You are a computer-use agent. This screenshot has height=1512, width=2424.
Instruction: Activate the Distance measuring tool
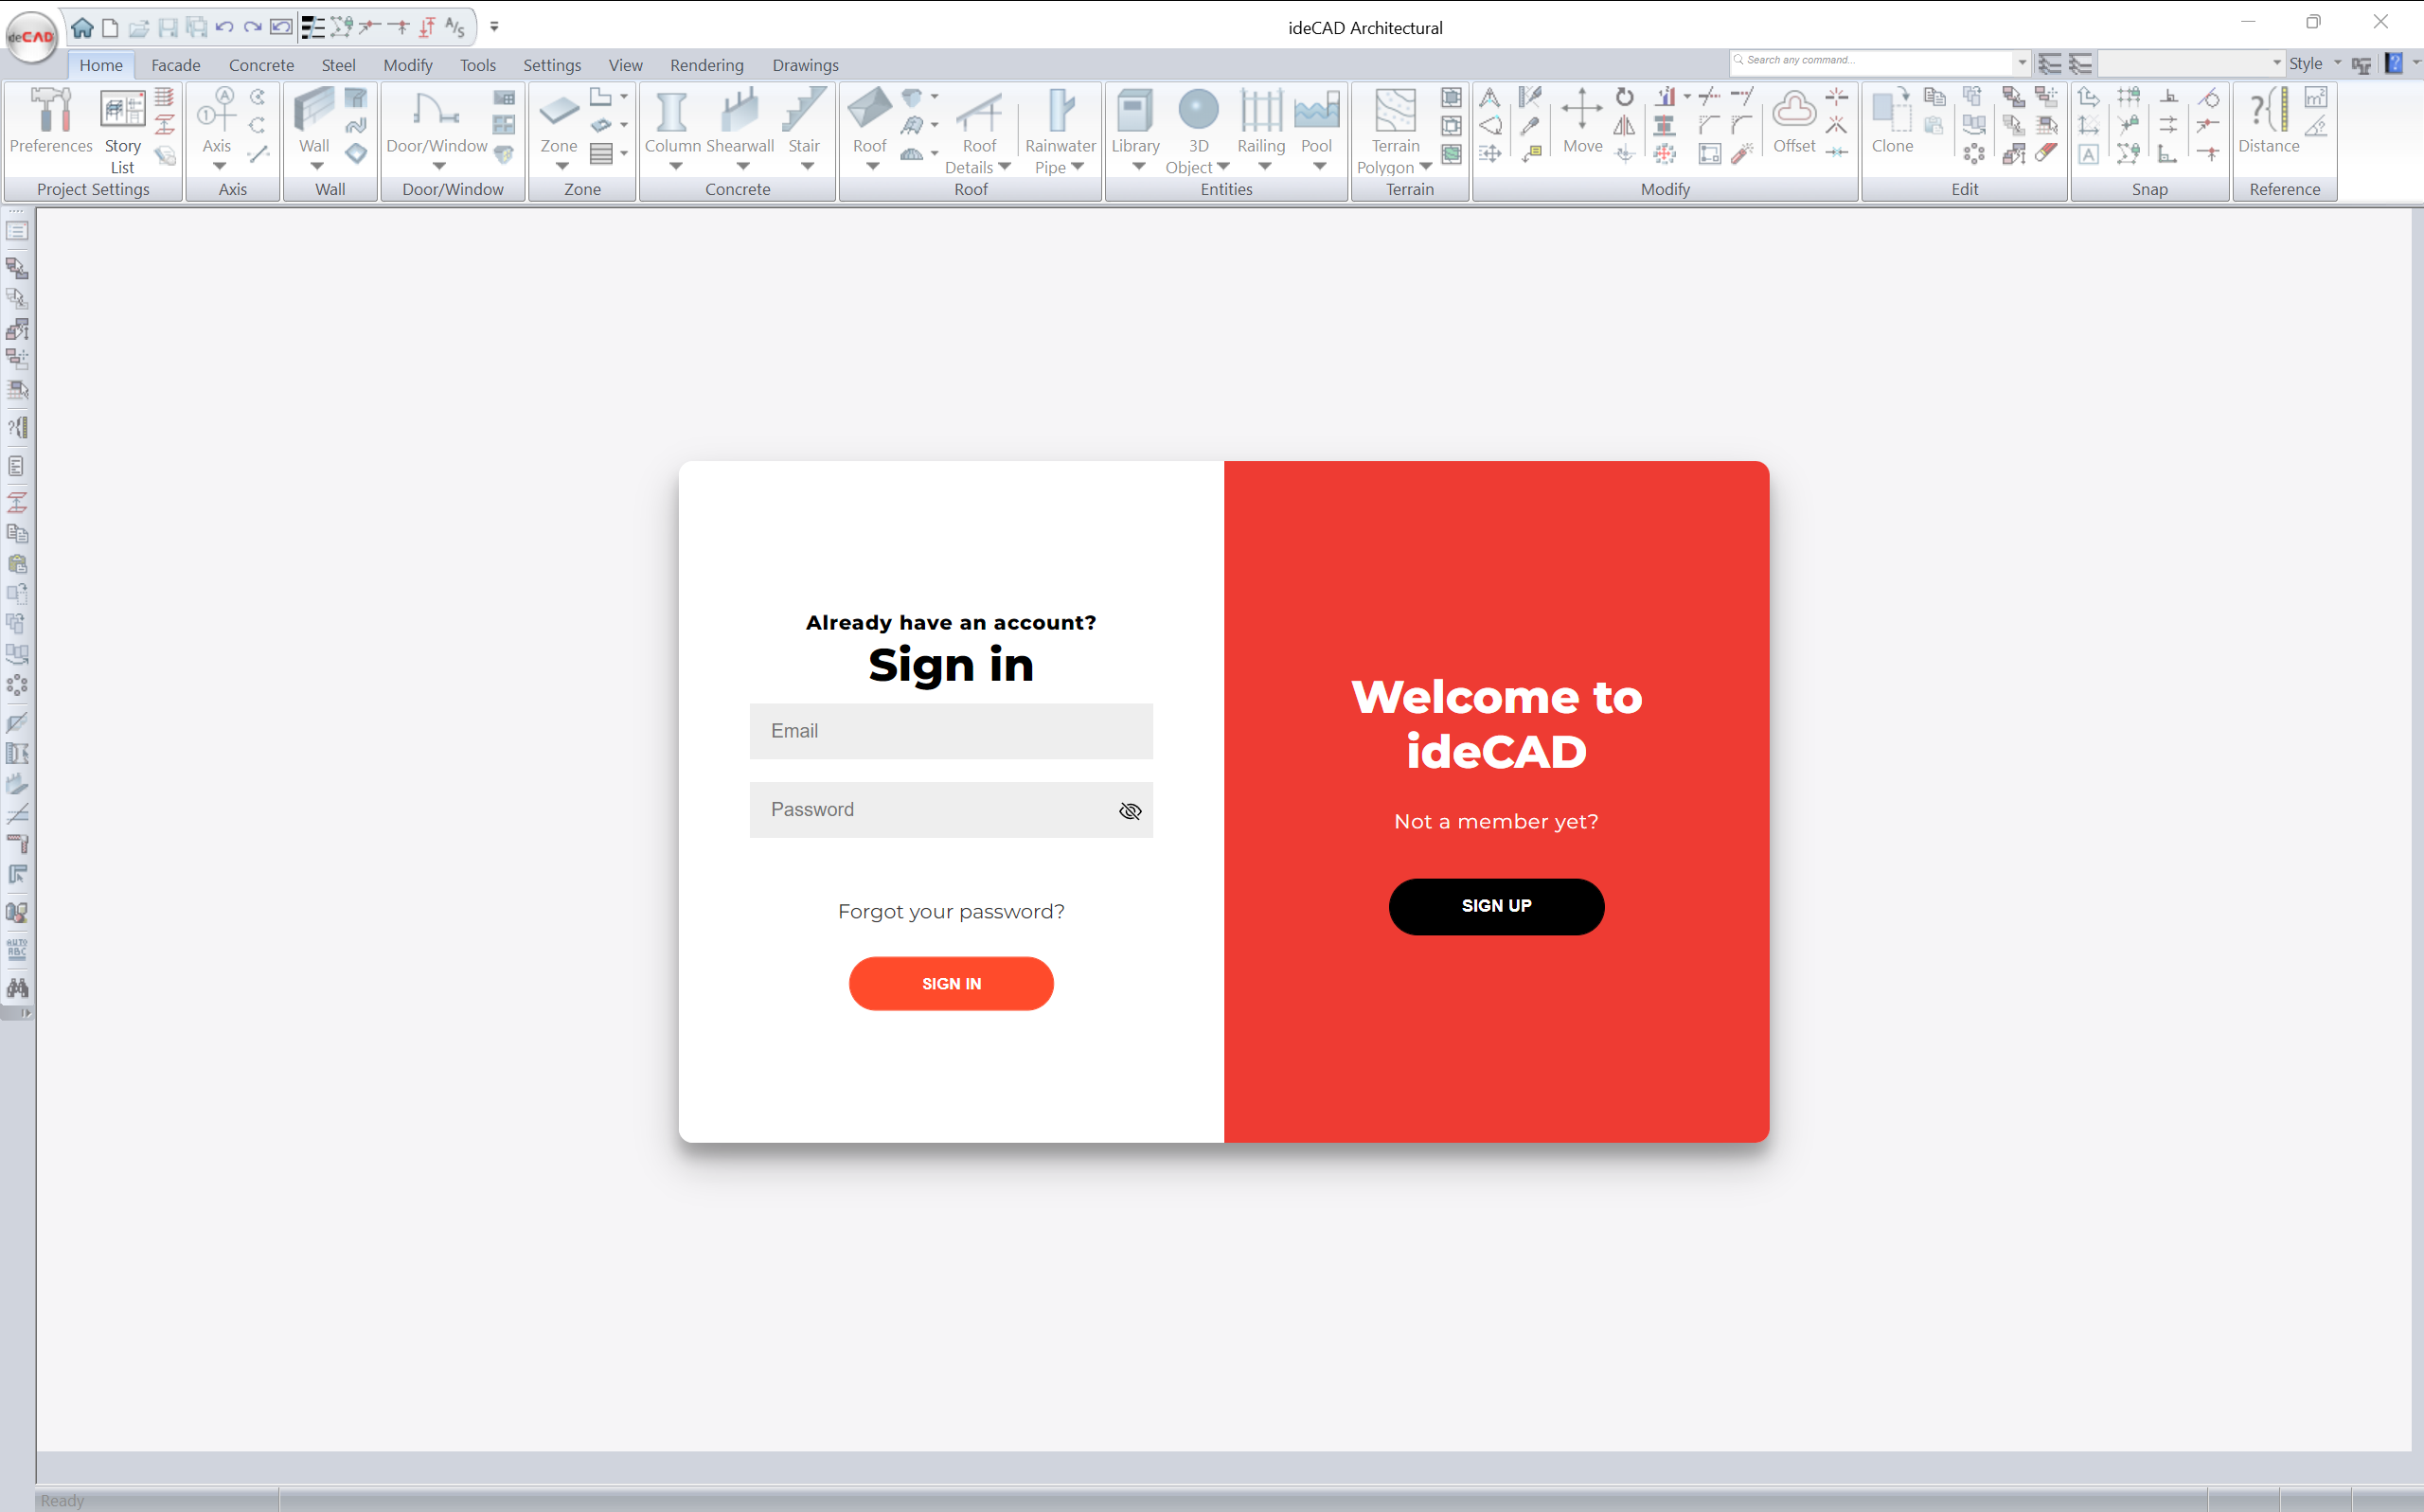click(x=2268, y=121)
